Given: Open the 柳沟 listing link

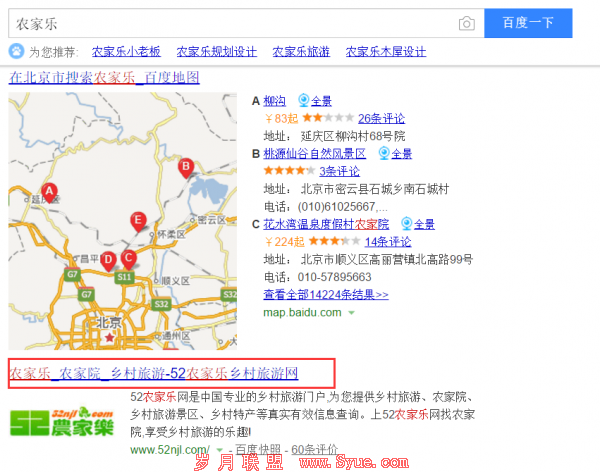Looking at the screenshot, I should pos(274,101).
